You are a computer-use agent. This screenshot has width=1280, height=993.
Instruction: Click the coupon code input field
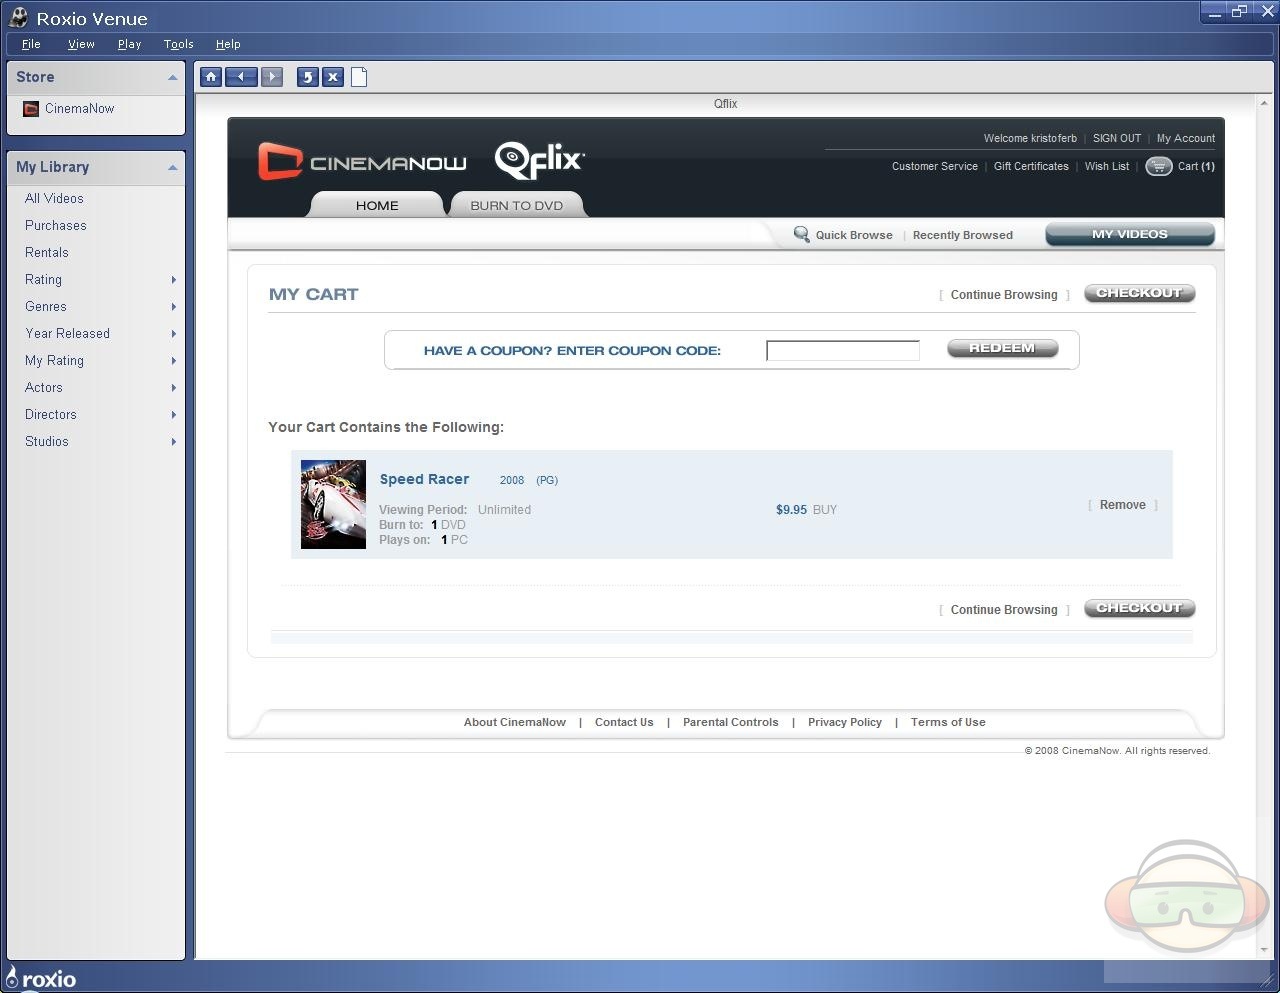click(842, 350)
